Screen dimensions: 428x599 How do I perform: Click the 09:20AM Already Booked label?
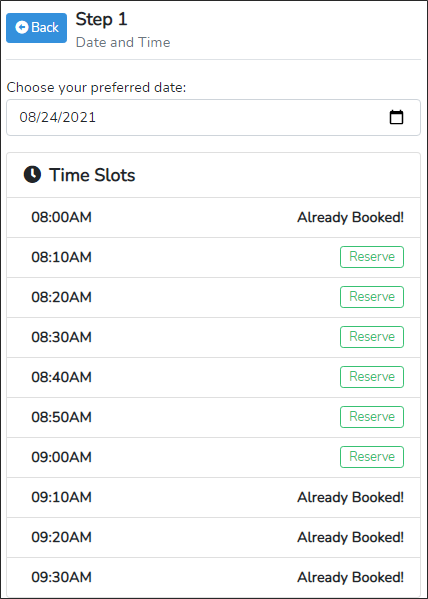click(350, 537)
